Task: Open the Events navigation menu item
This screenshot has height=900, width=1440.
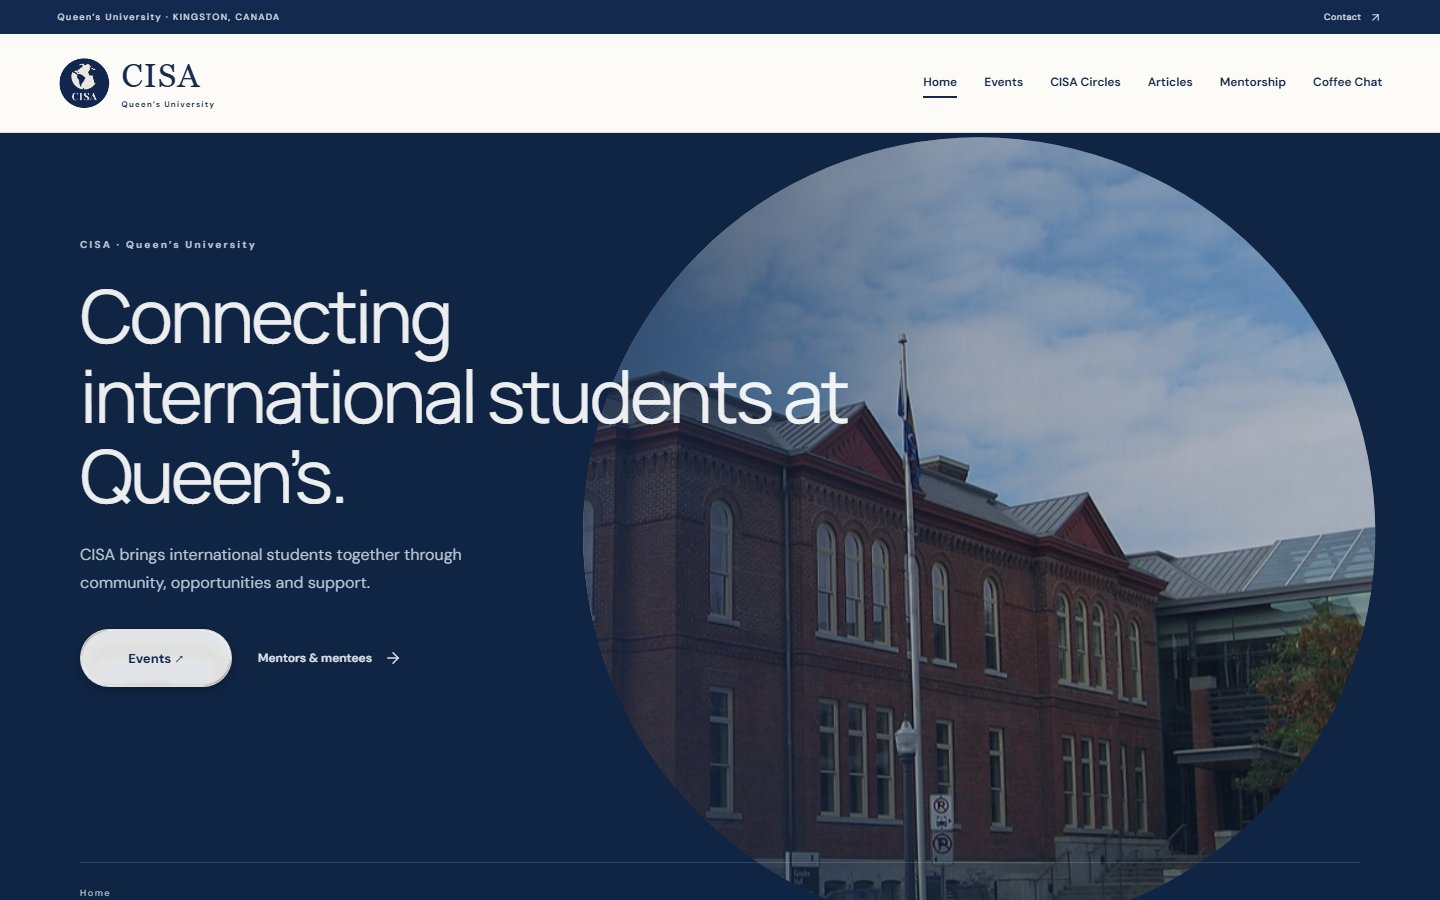Action: coord(1003,82)
